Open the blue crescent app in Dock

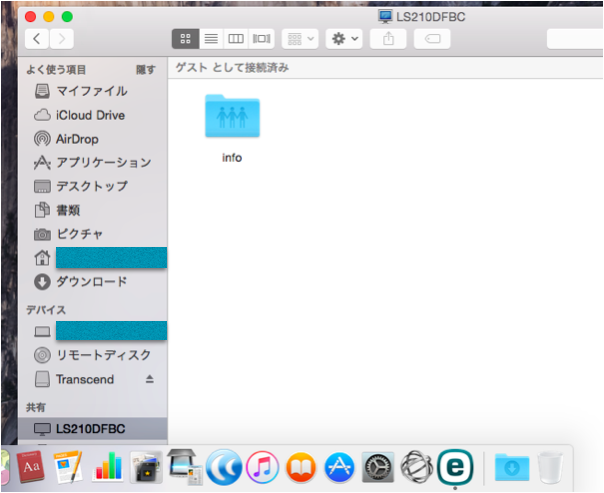pyautogui.click(x=224, y=468)
